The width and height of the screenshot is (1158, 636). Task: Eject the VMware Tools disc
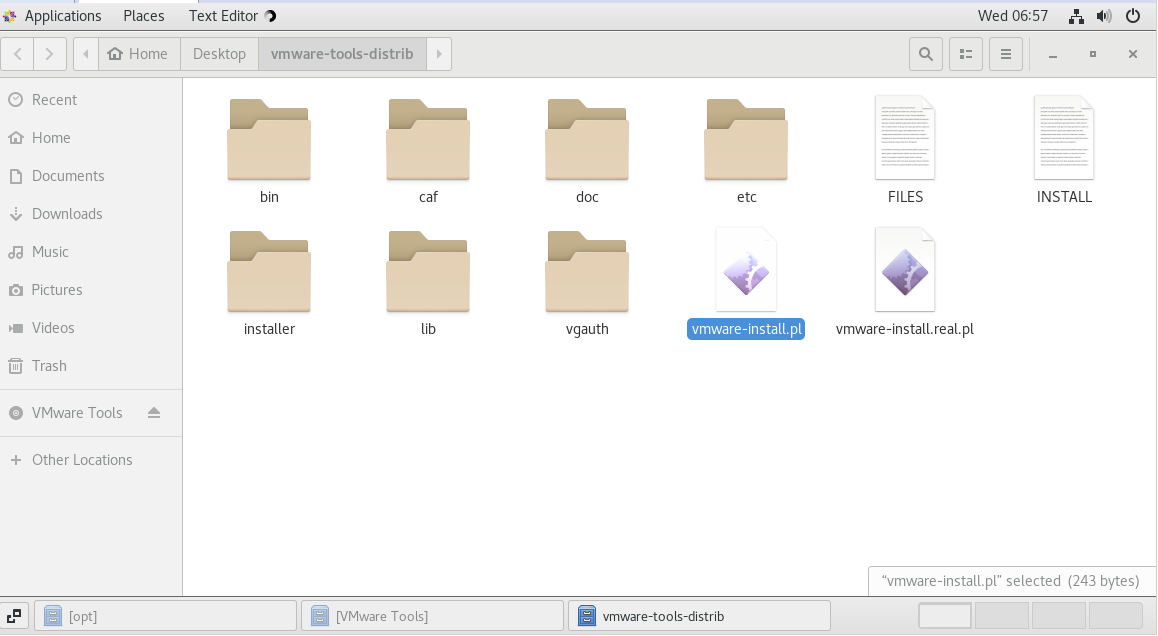[x=154, y=413]
